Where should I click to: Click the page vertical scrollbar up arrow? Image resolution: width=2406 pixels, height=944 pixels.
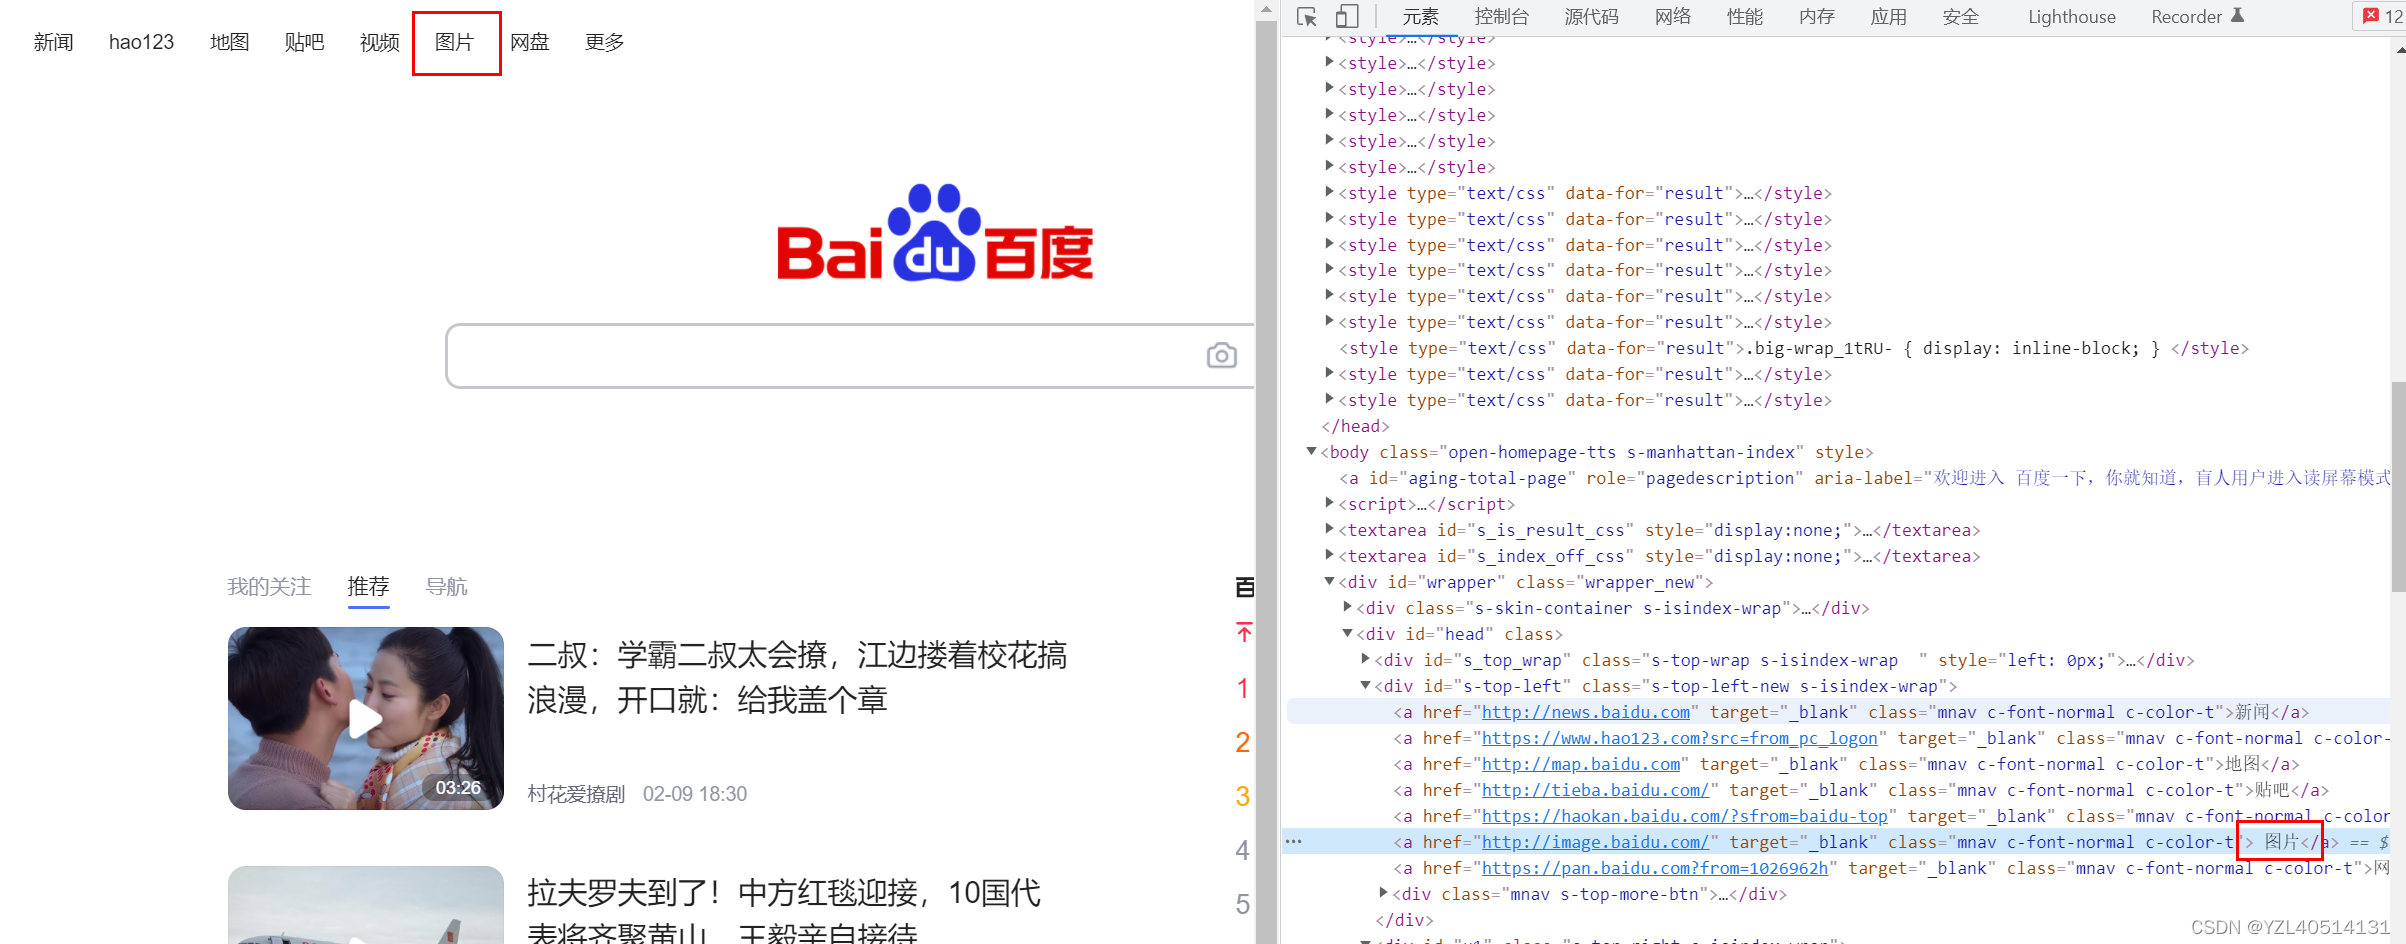1267,10
